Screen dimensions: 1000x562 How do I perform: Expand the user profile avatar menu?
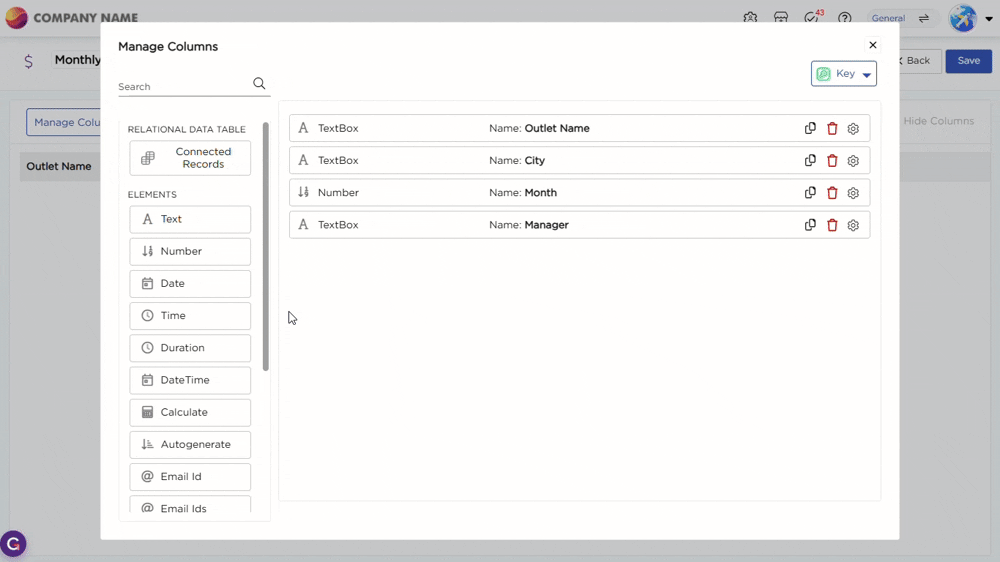click(964, 18)
